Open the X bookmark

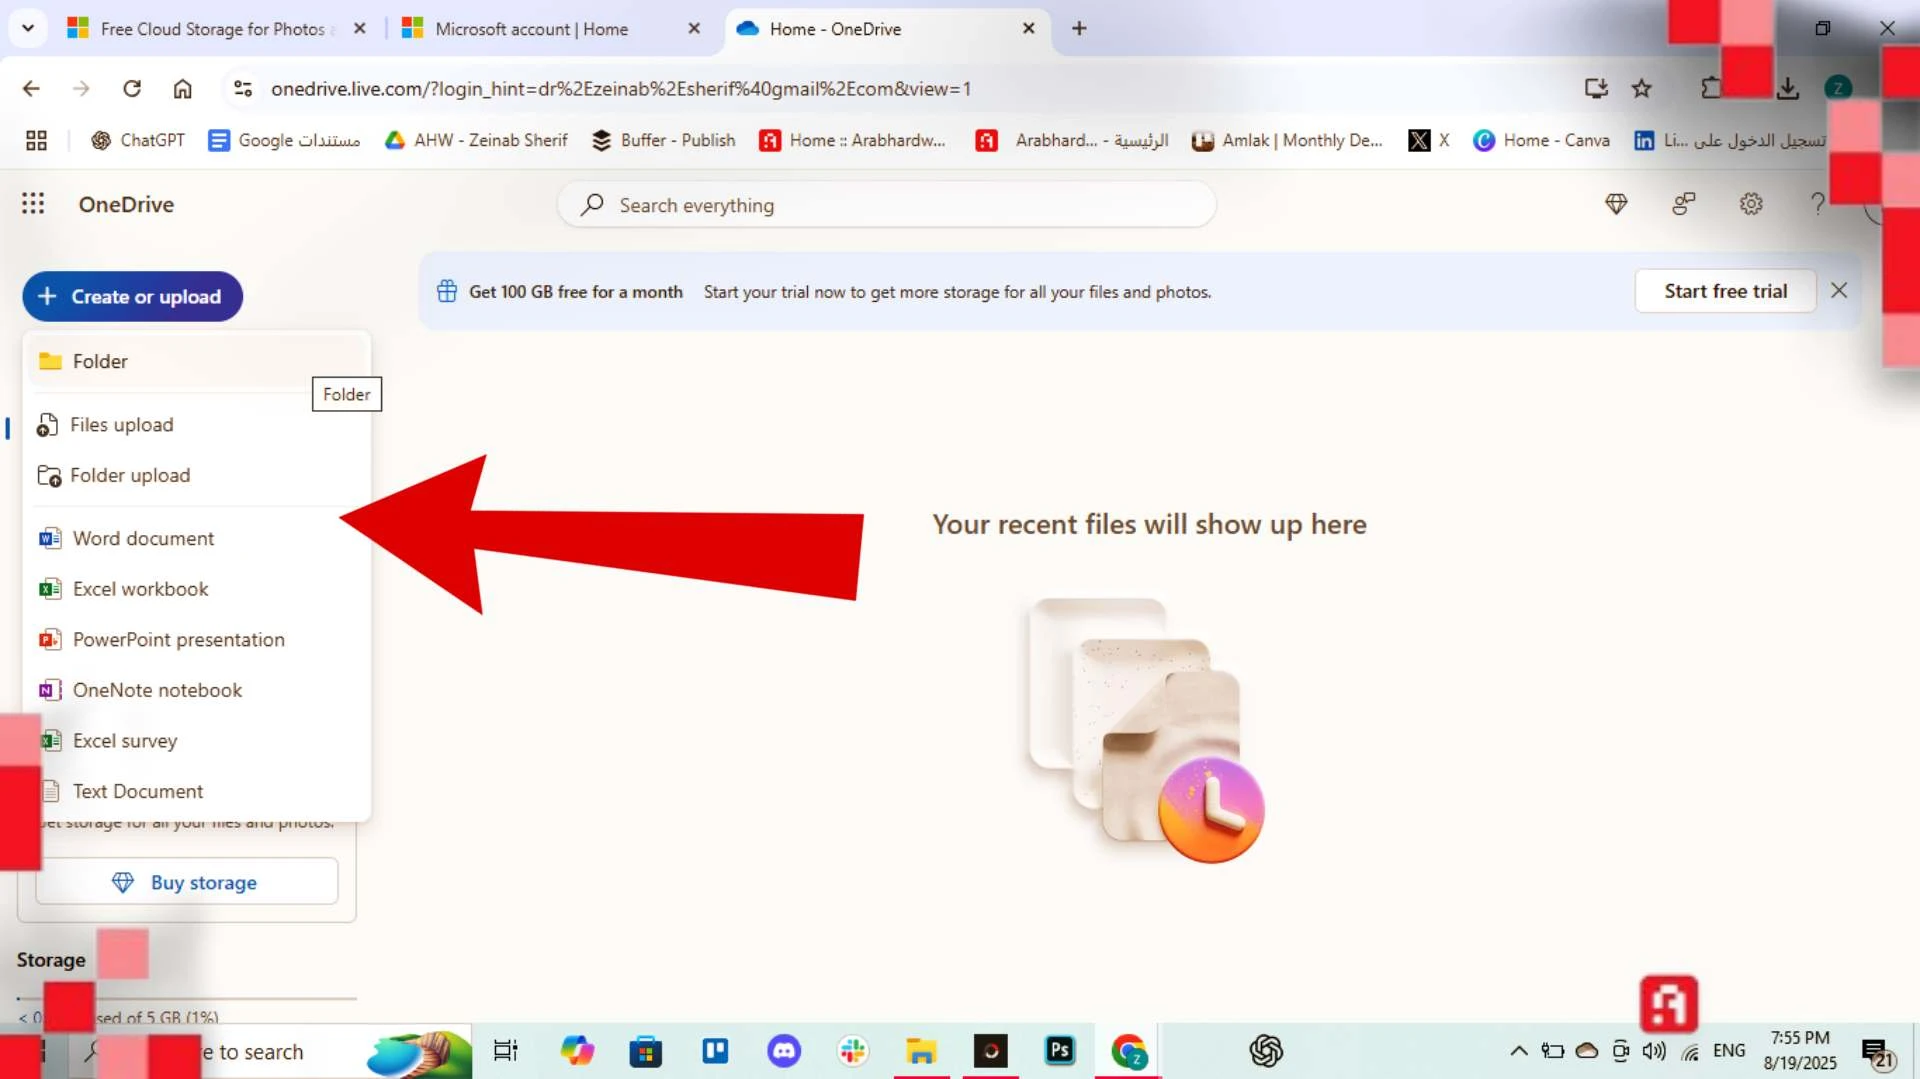[x=1428, y=141]
